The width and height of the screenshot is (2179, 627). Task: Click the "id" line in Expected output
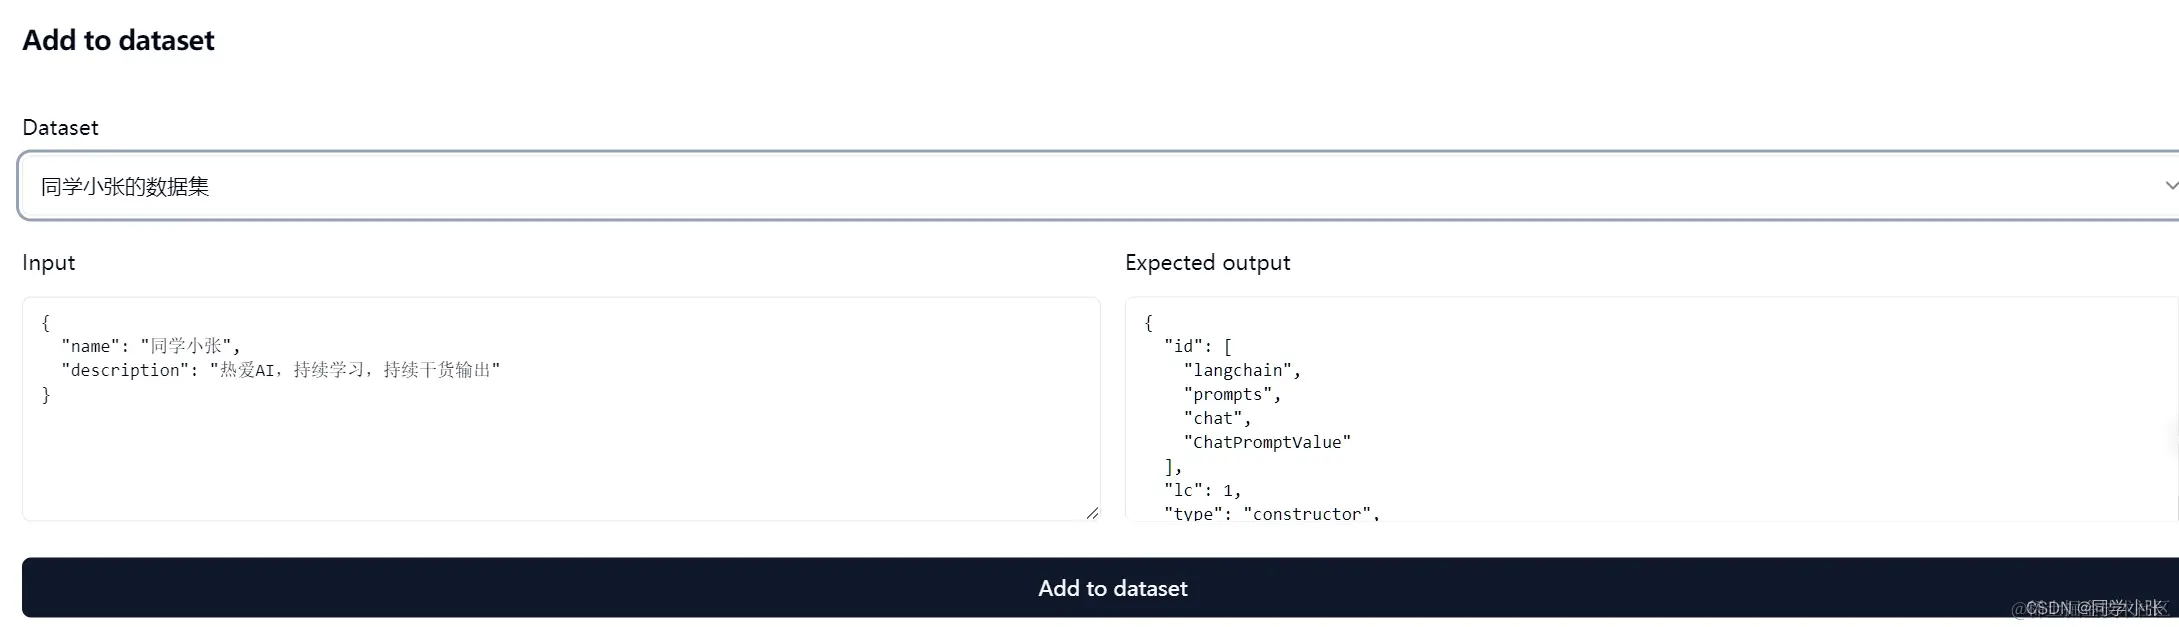(x=1197, y=346)
